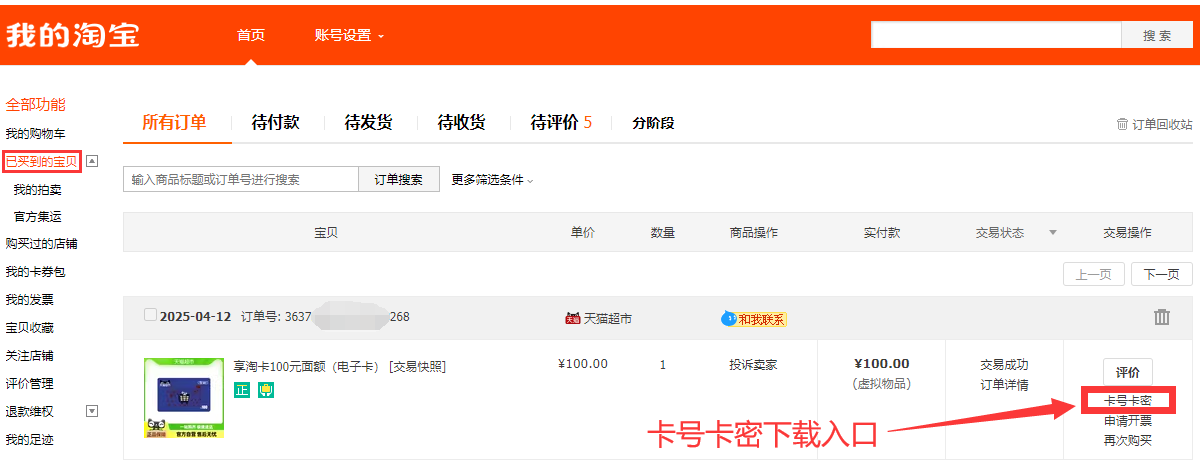Image resolution: width=1200 pixels, height=468 pixels.
Task: Focus the order search input field
Action: (240, 180)
